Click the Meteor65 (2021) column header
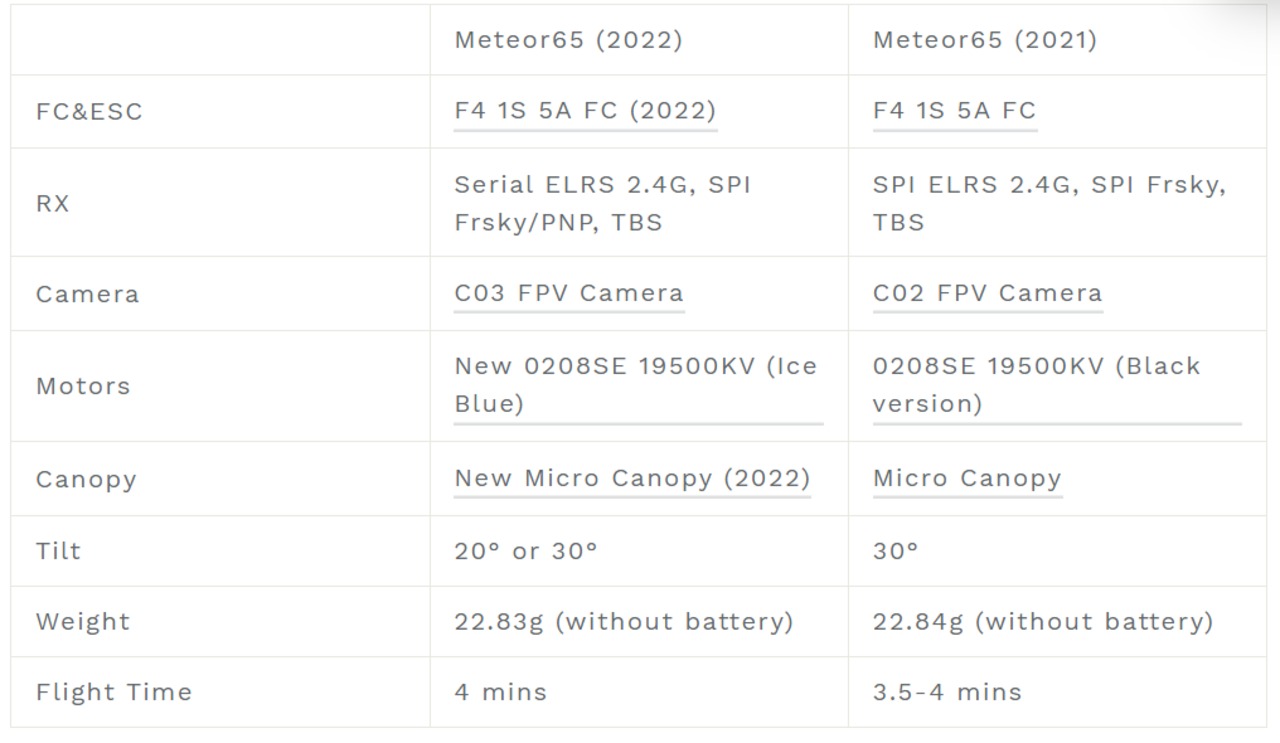Image resolution: width=1280 pixels, height=743 pixels. click(985, 40)
